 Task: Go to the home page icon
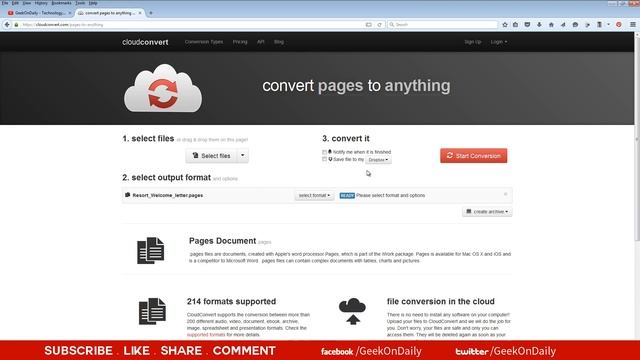(551, 24)
